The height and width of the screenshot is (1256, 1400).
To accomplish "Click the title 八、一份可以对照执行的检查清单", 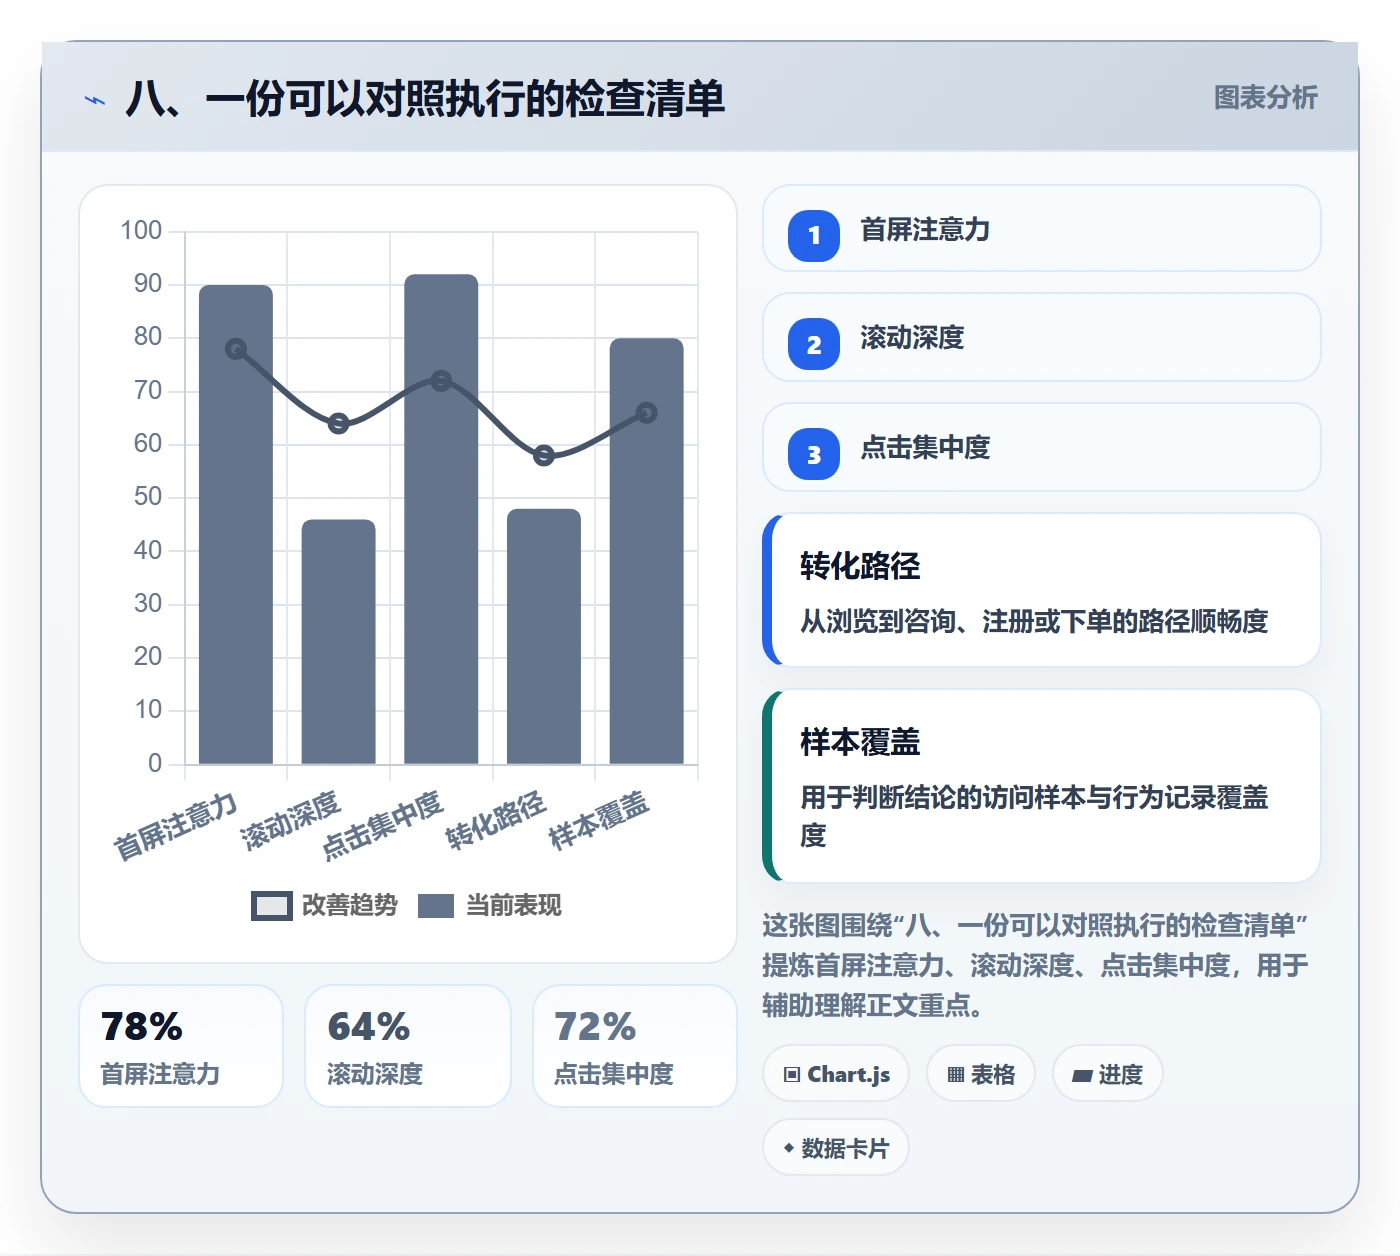I will 425,99.
